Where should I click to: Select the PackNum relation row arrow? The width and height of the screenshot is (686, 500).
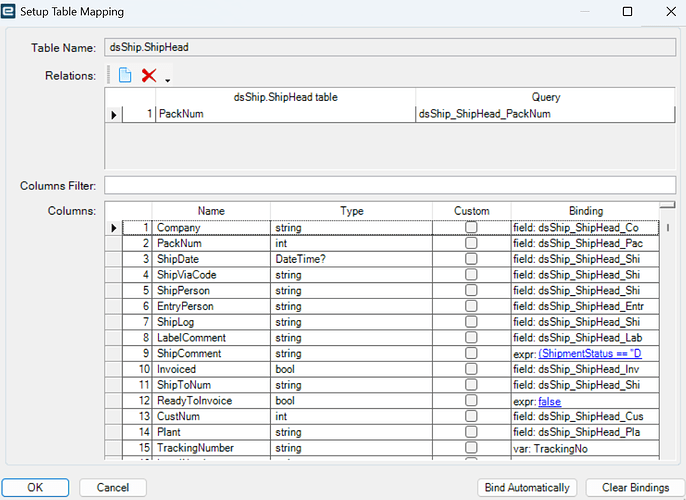[114, 115]
